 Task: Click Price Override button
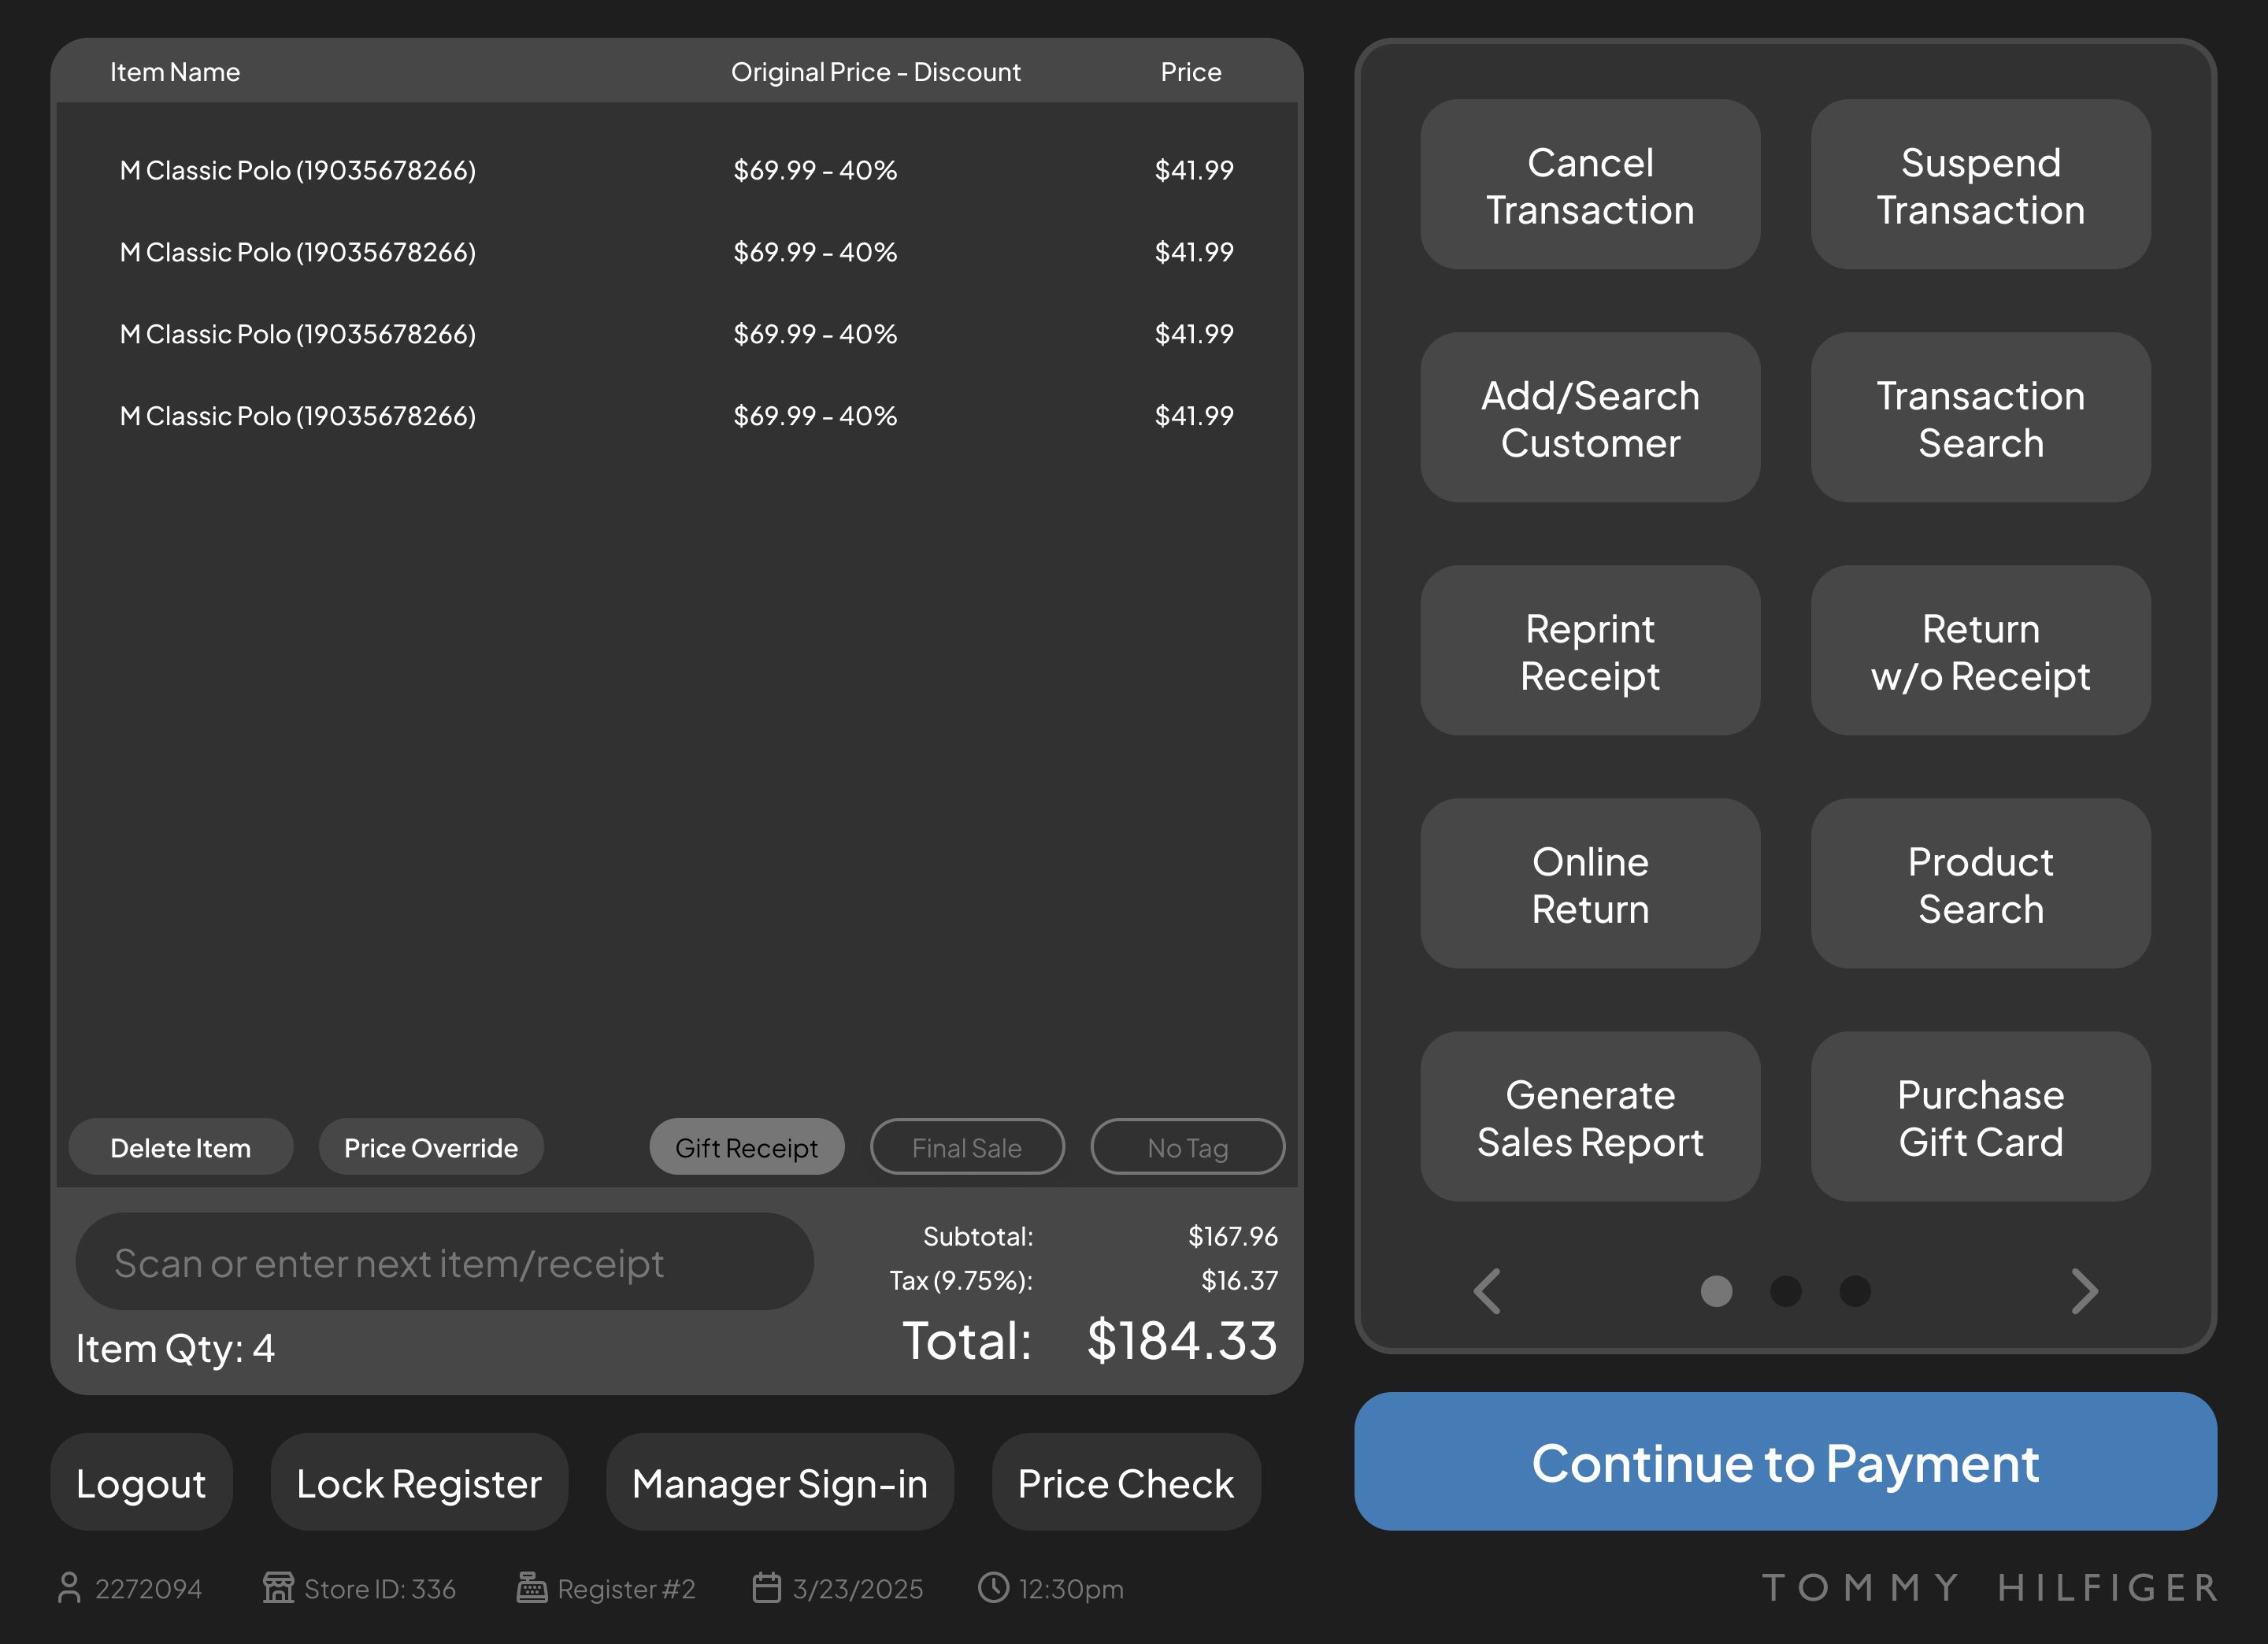click(x=431, y=1147)
